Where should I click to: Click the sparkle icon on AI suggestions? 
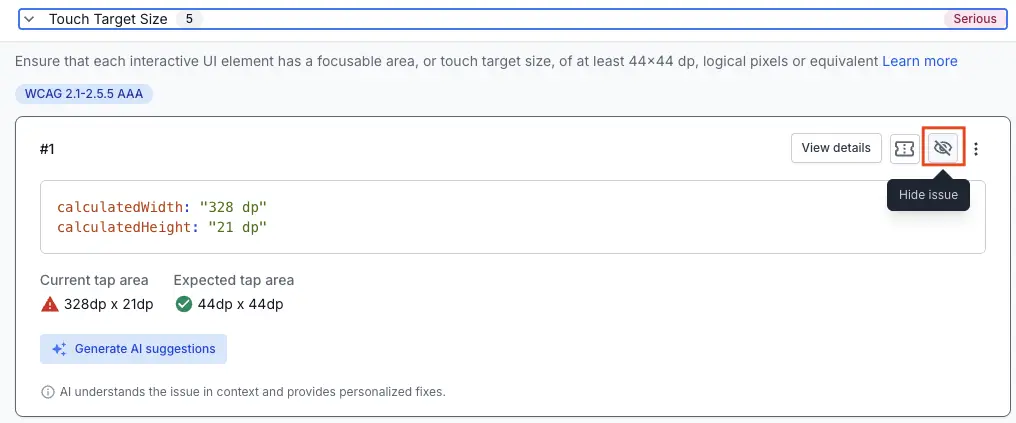[60, 349]
